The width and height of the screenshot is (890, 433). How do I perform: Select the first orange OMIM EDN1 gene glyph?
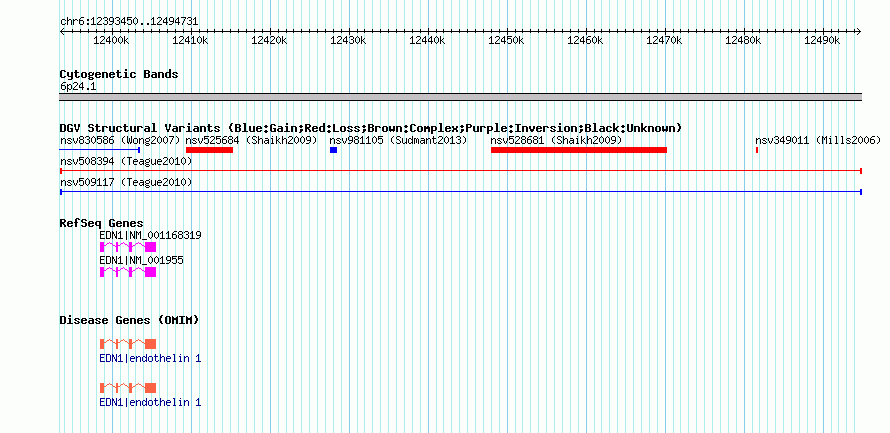(128, 344)
